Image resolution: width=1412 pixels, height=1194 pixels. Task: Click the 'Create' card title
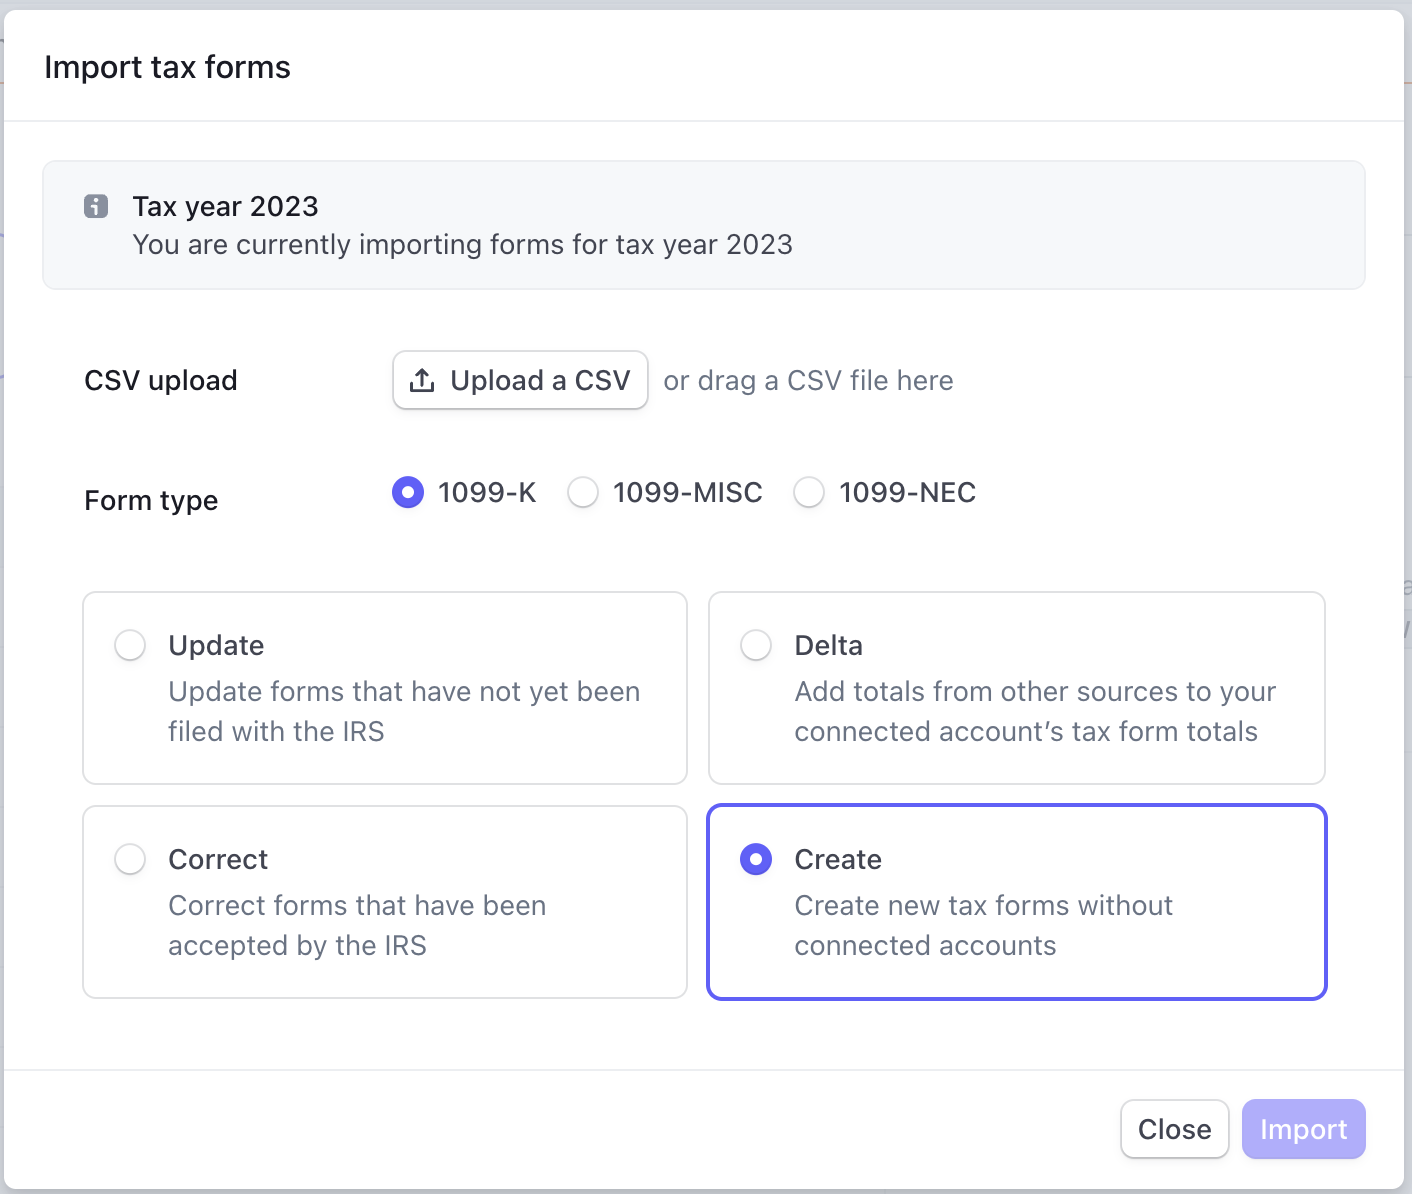838,859
